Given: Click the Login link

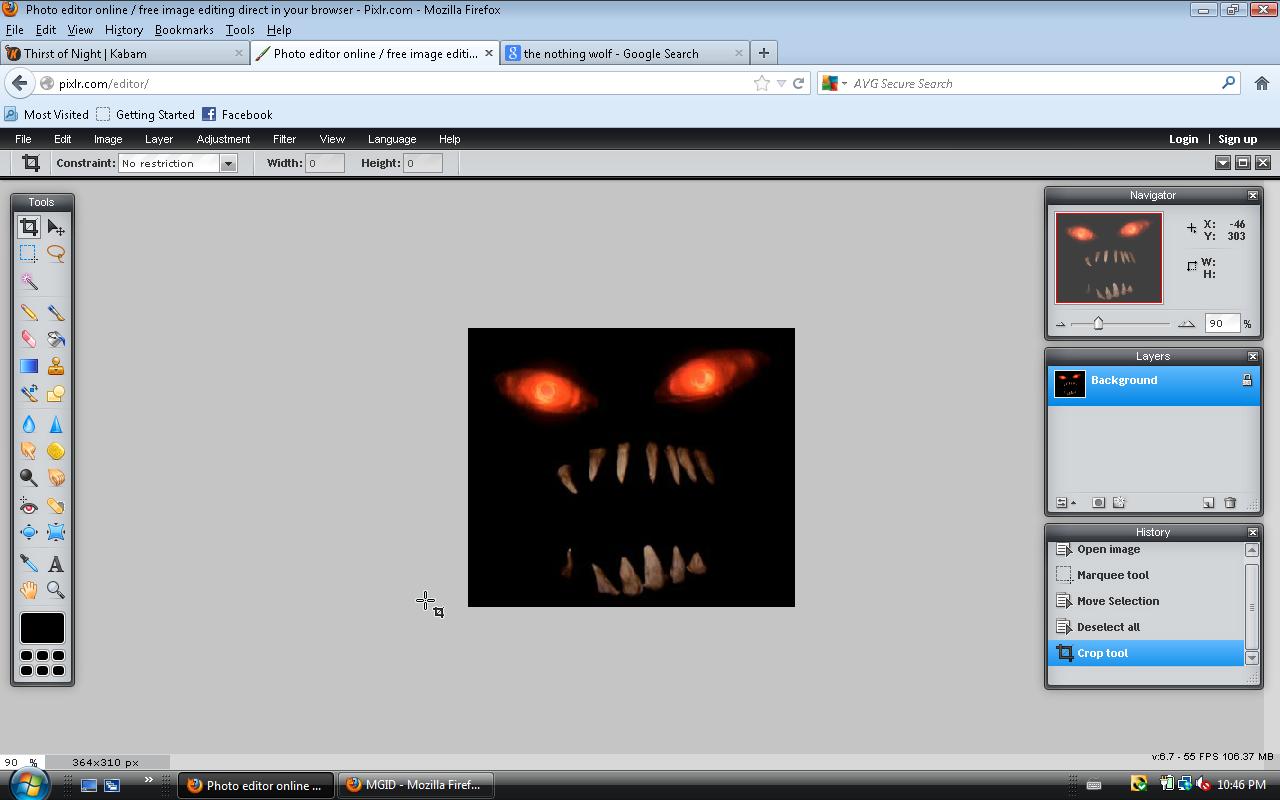Looking at the screenshot, I should click(x=1183, y=139).
